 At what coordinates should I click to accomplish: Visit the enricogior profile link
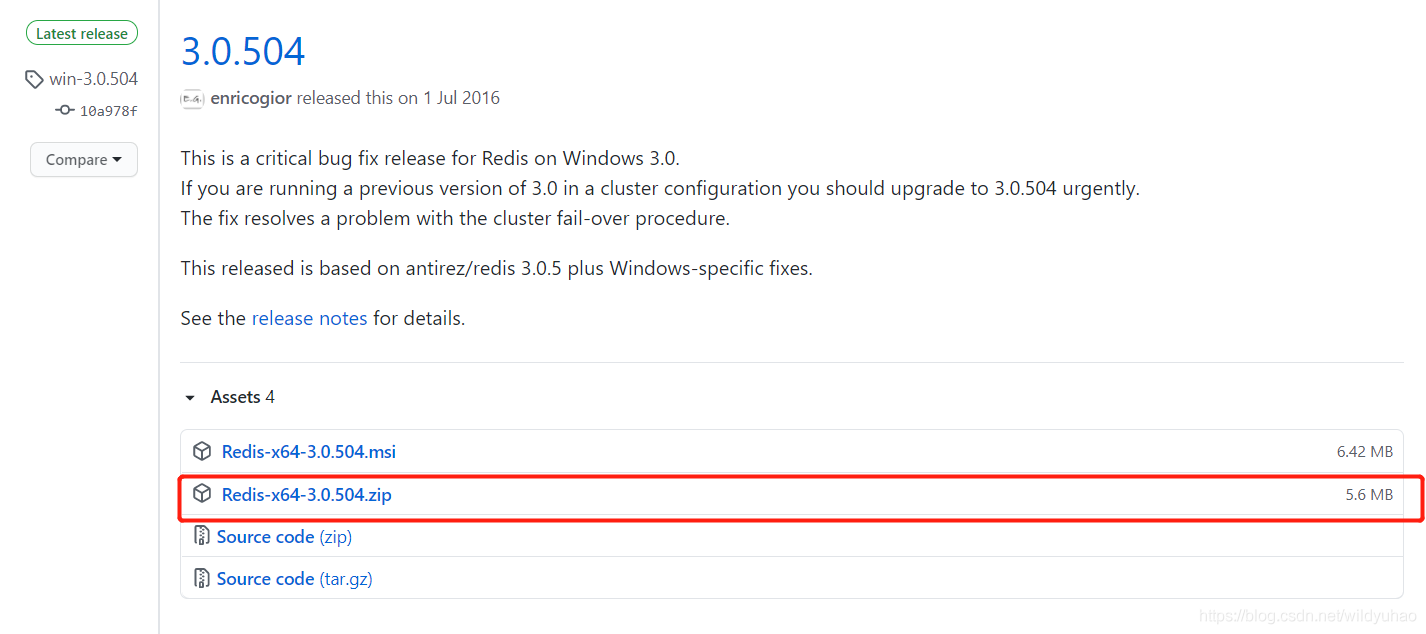[251, 98]
